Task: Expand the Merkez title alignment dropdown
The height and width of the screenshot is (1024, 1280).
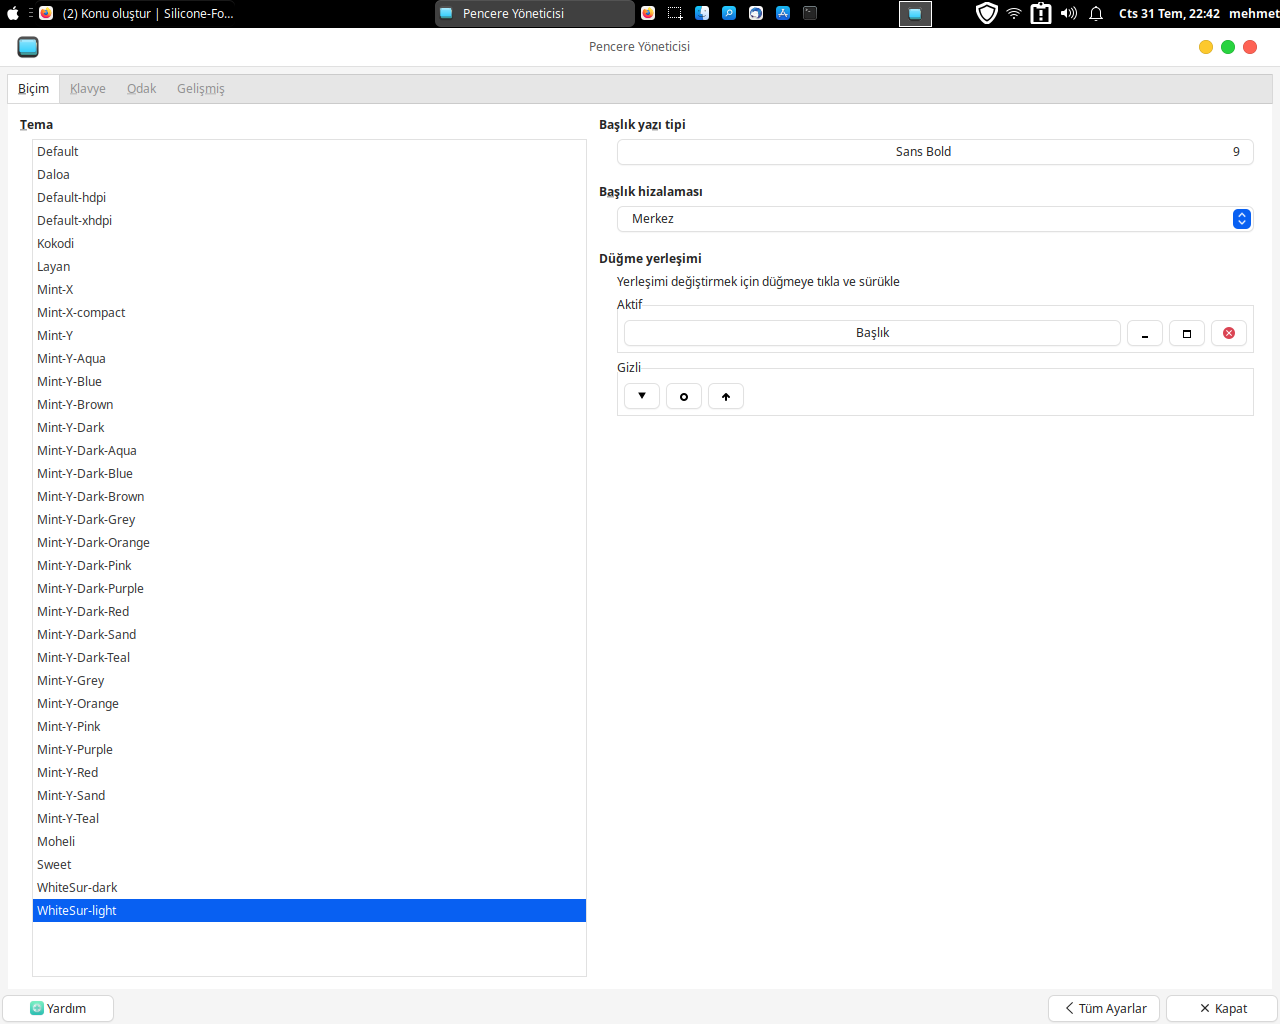Action: tap(935, 219)
